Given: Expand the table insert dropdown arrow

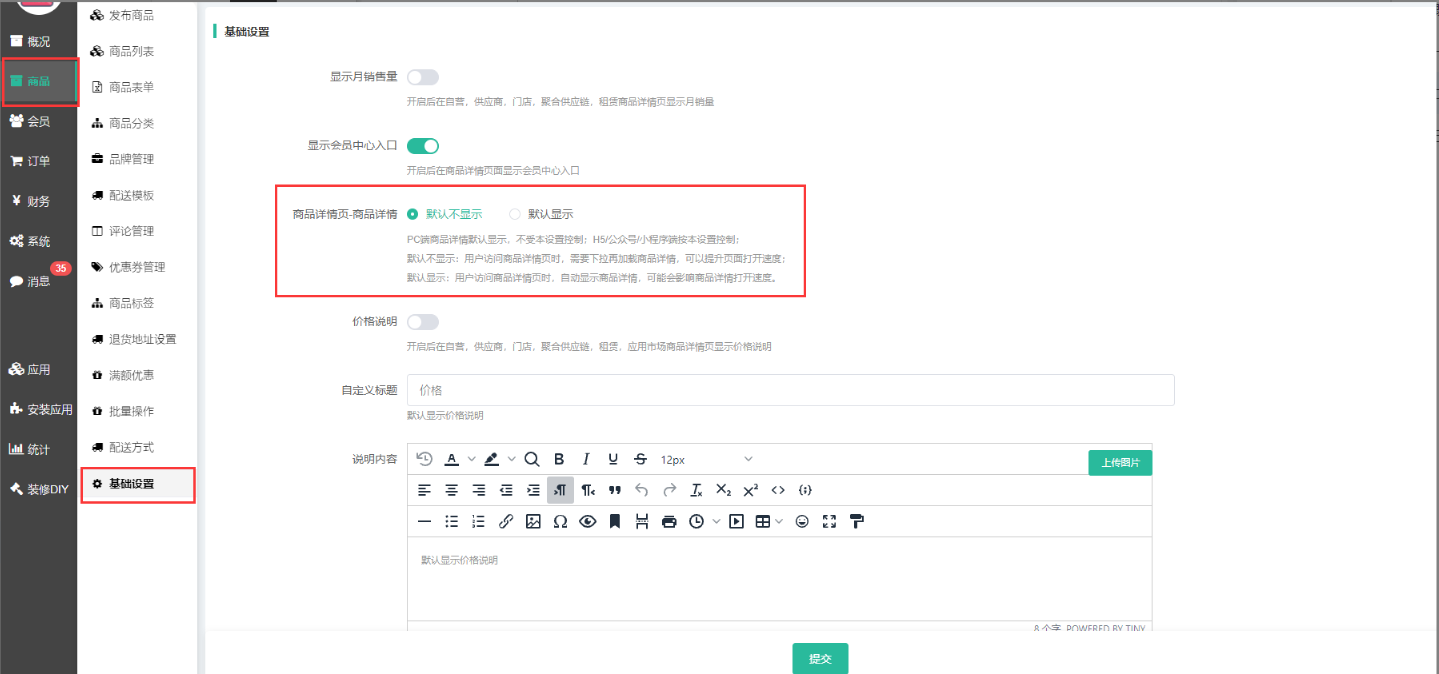Looking at the screenshot, I should (x=779, y=521).
